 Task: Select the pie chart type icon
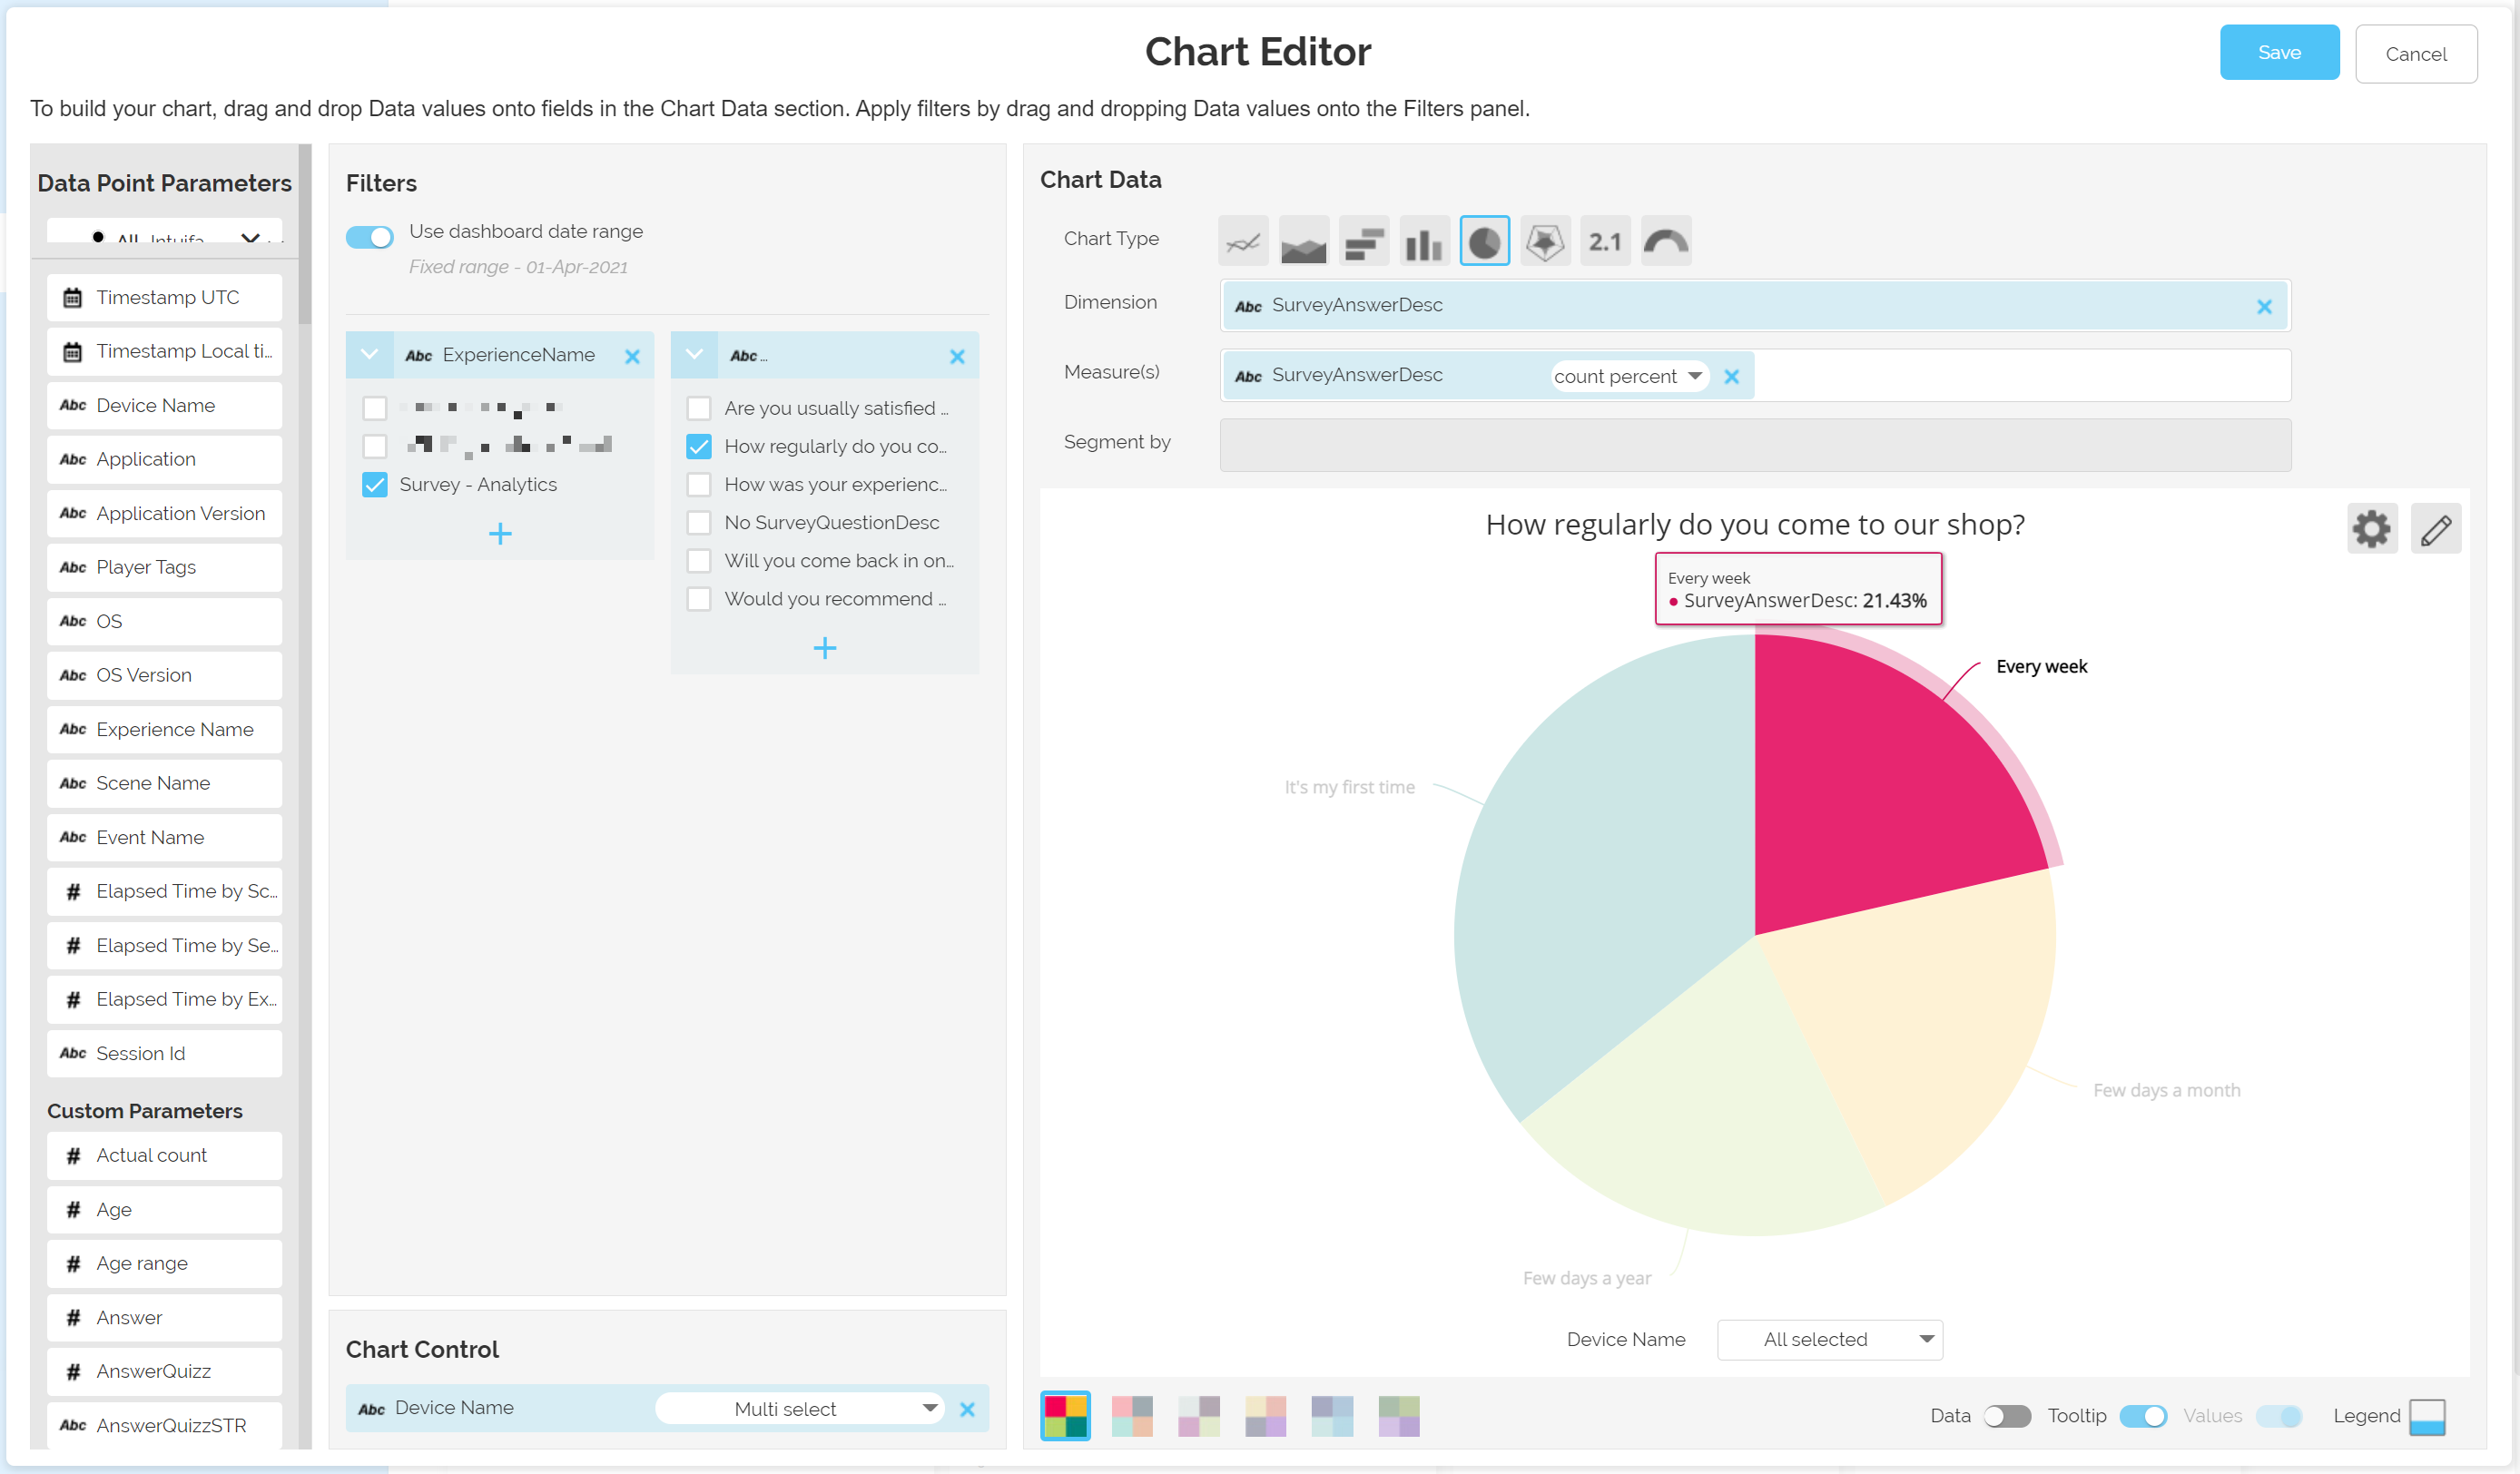tap(1484, 241)
